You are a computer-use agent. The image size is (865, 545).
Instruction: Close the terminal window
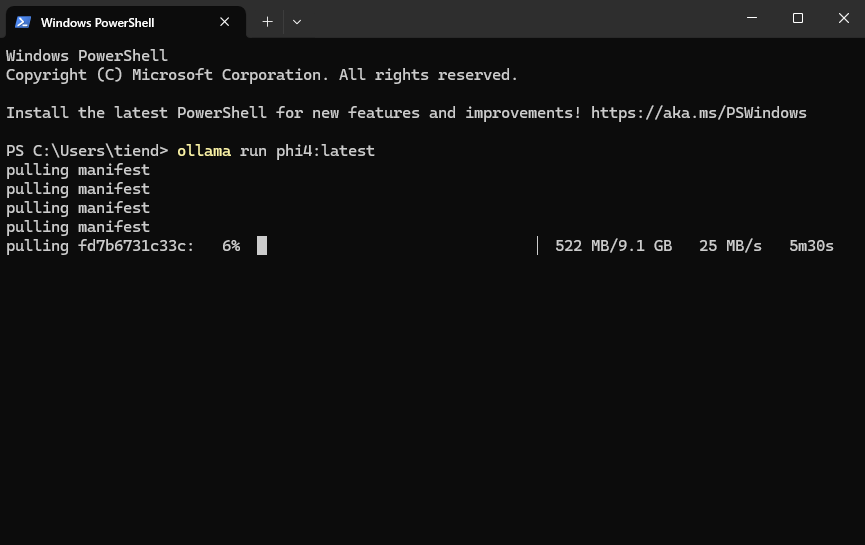[x=843, y=18]
